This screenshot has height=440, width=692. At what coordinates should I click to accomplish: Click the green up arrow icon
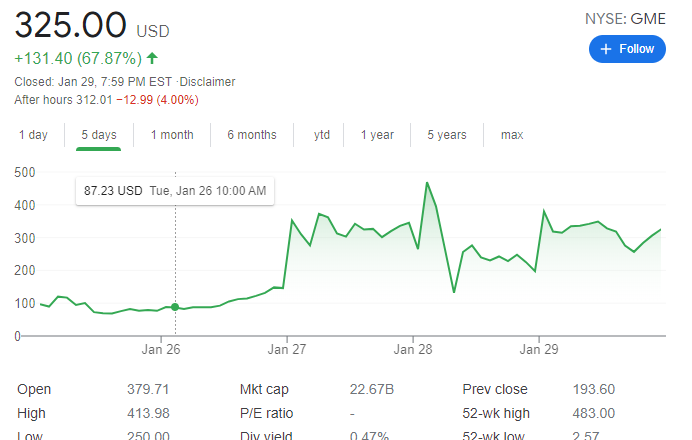pos(152,58)
